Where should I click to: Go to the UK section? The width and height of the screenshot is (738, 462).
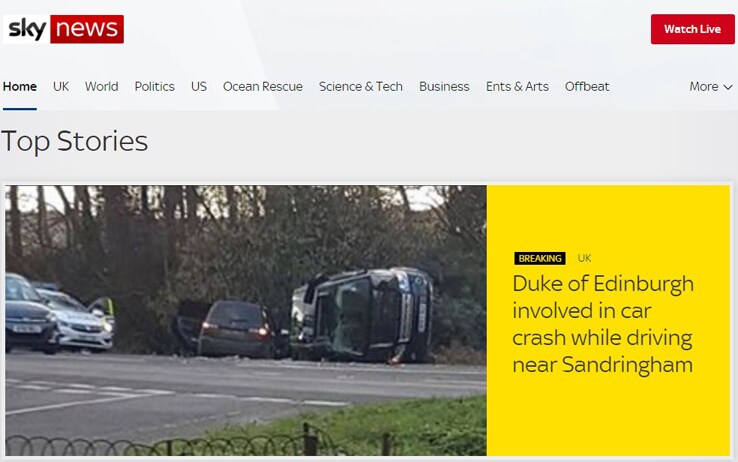[x=61, y=87]
